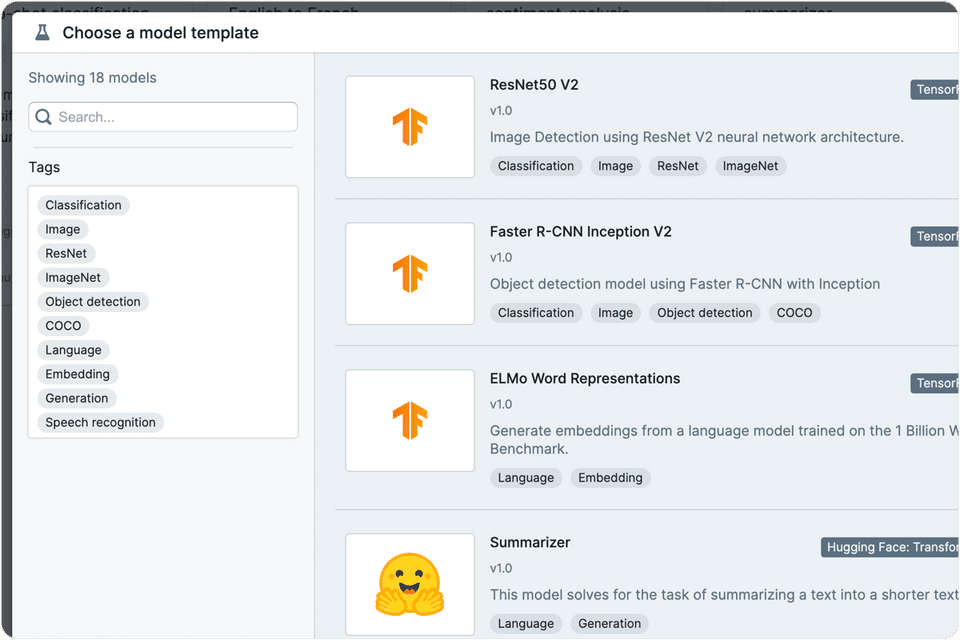Select the ELMo Word Representations TensorFlow thumbnail

click(x=410, y=421)
